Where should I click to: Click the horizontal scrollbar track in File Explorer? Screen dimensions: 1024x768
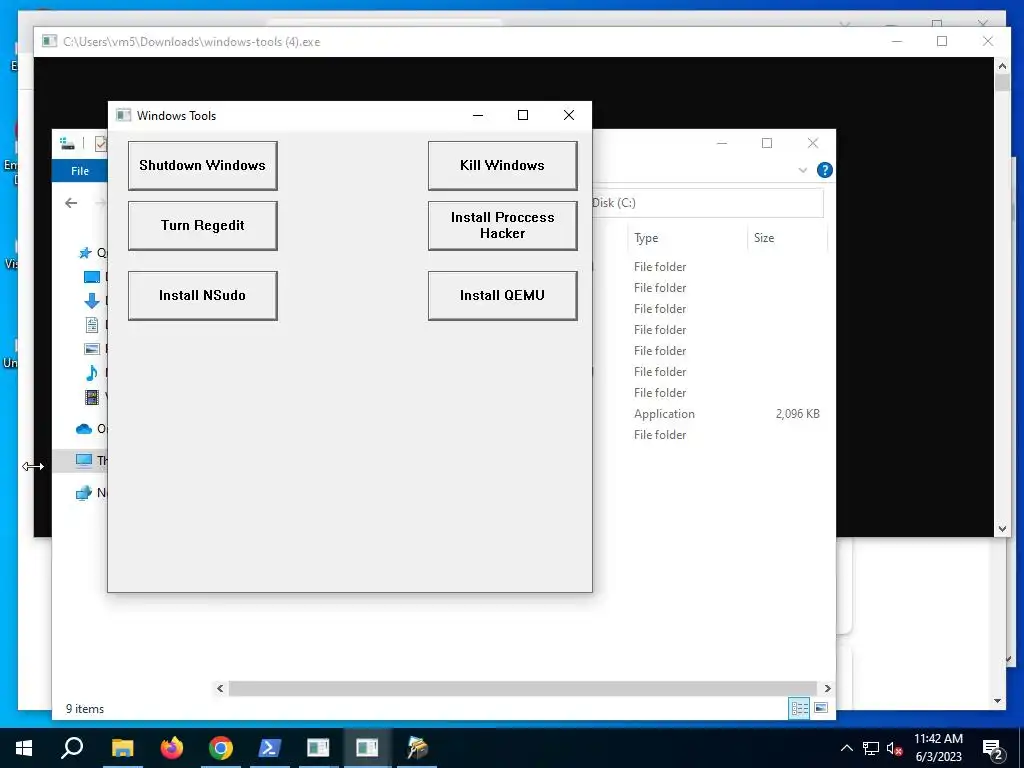tap(522, 688)
